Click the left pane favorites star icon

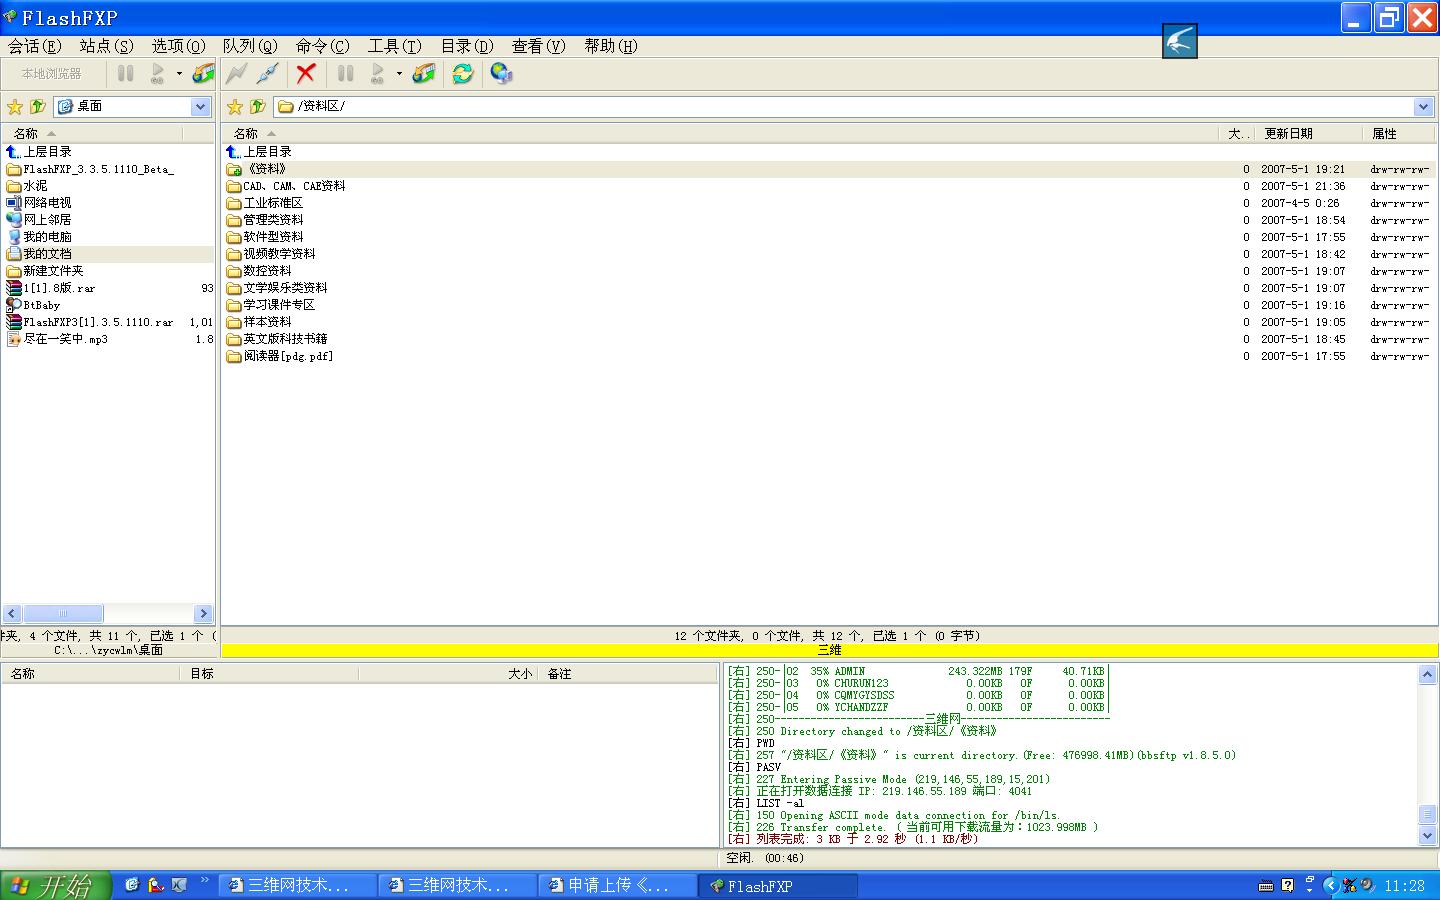point(15,106)
